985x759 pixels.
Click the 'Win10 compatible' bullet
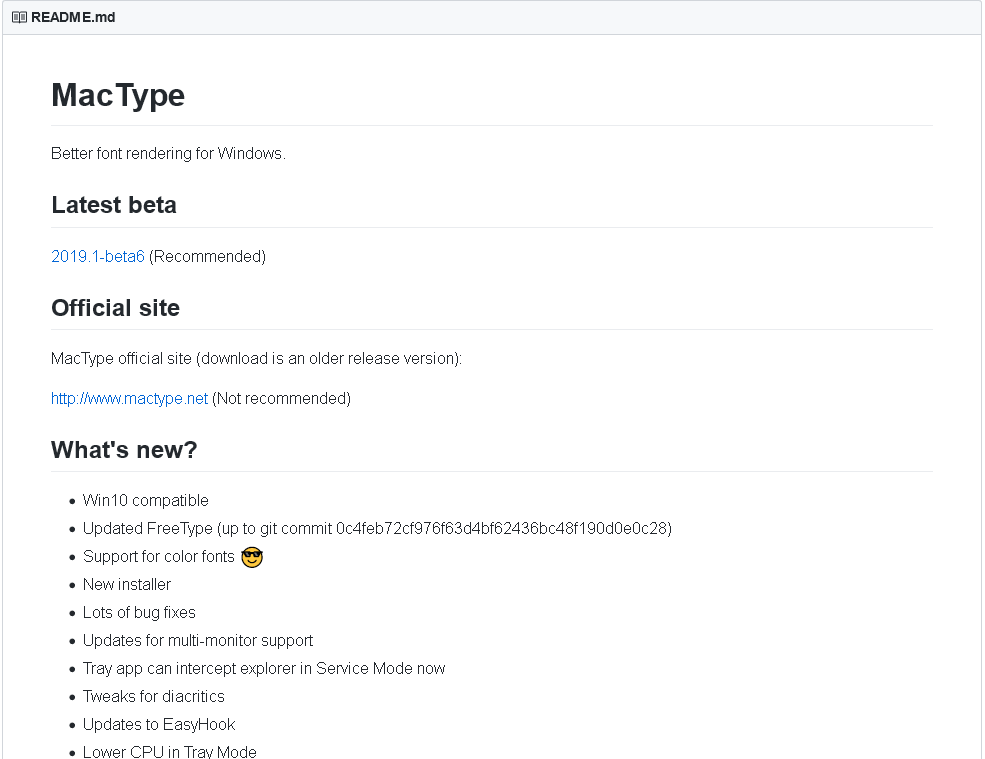pos(146,500)
